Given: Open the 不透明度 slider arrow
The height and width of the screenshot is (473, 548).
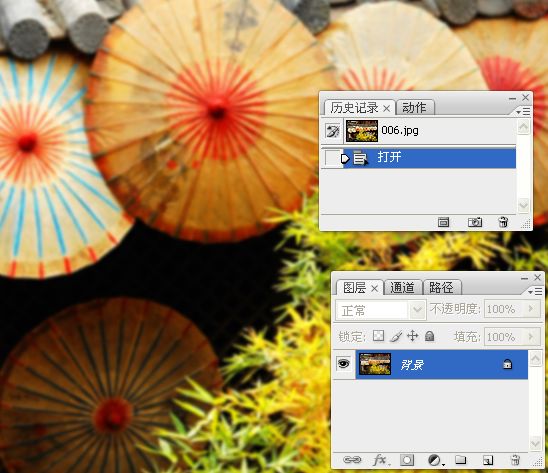Looking at the screenshot, I should coord(532,308).
